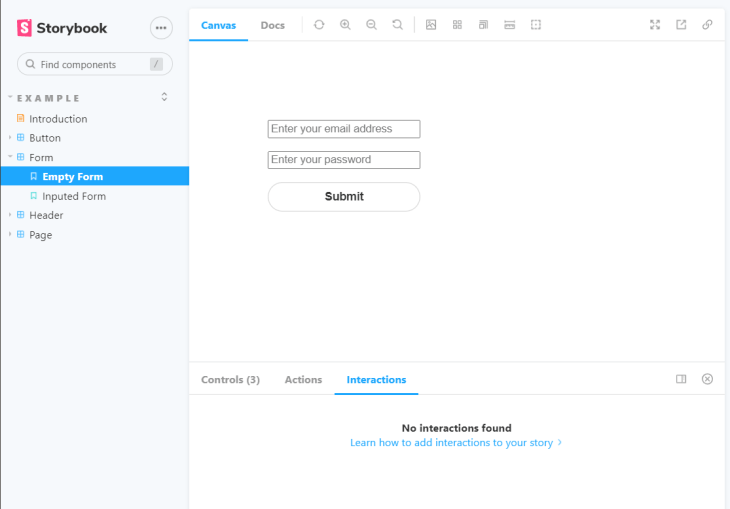The image size is (730, 509).
Task: Toggle the measure tool
Action: 509,25
